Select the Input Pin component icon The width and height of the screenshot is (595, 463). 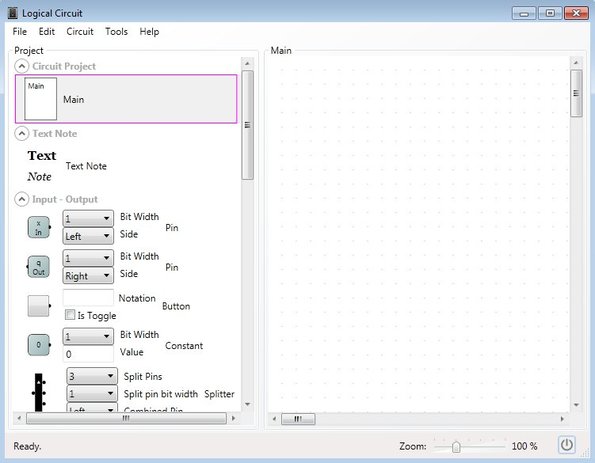click(39, 227)
